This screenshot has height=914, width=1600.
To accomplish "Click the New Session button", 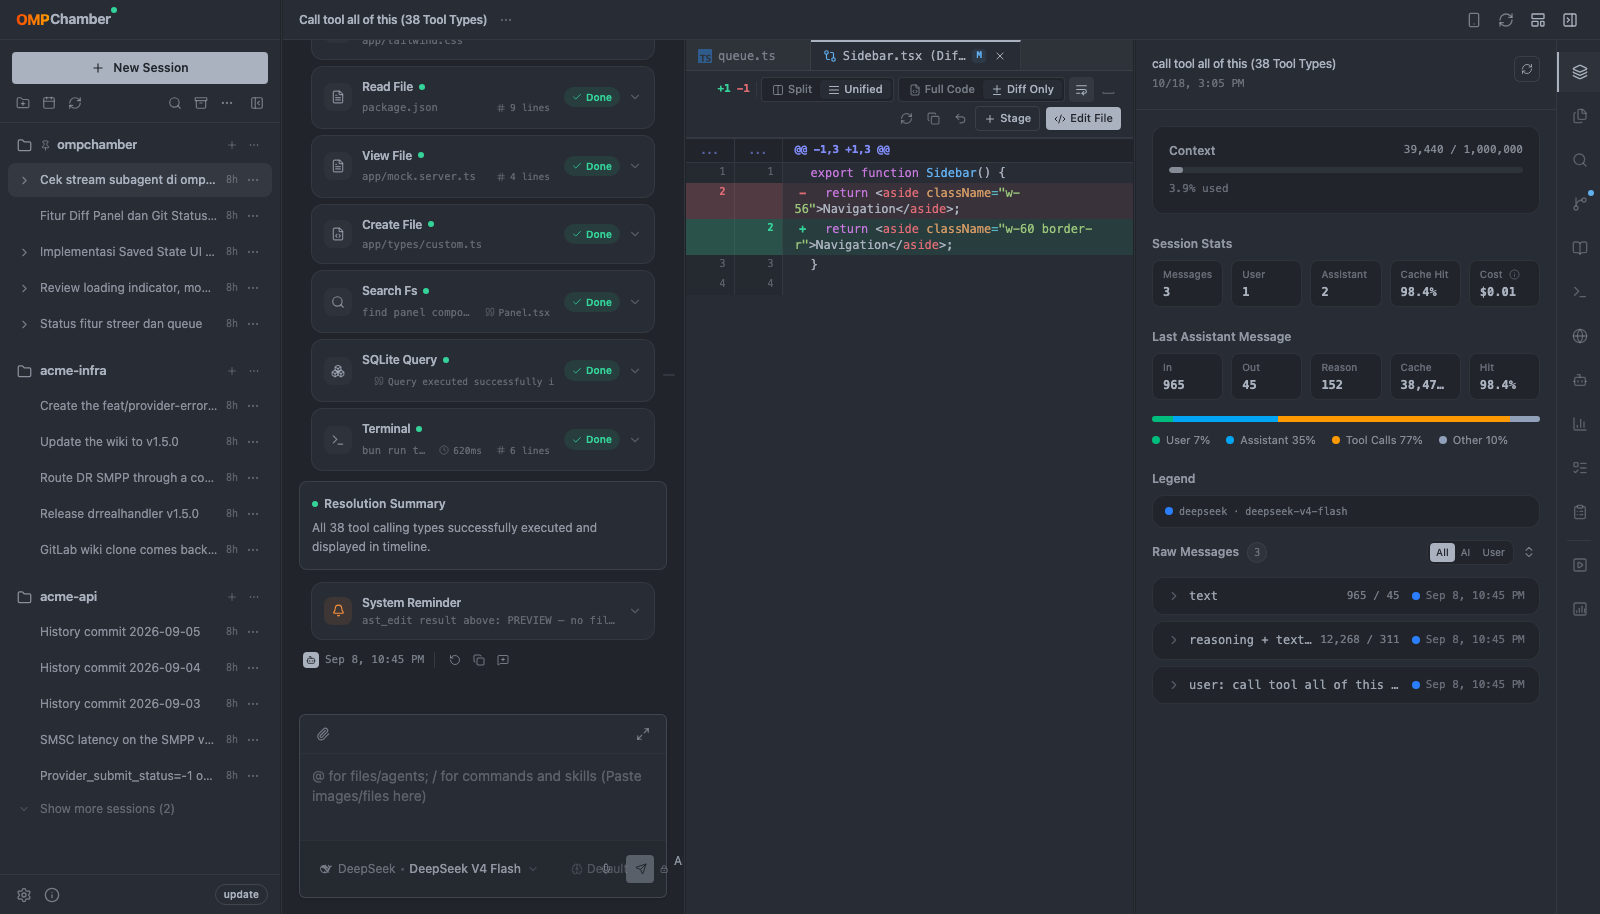I will [140, 68].
